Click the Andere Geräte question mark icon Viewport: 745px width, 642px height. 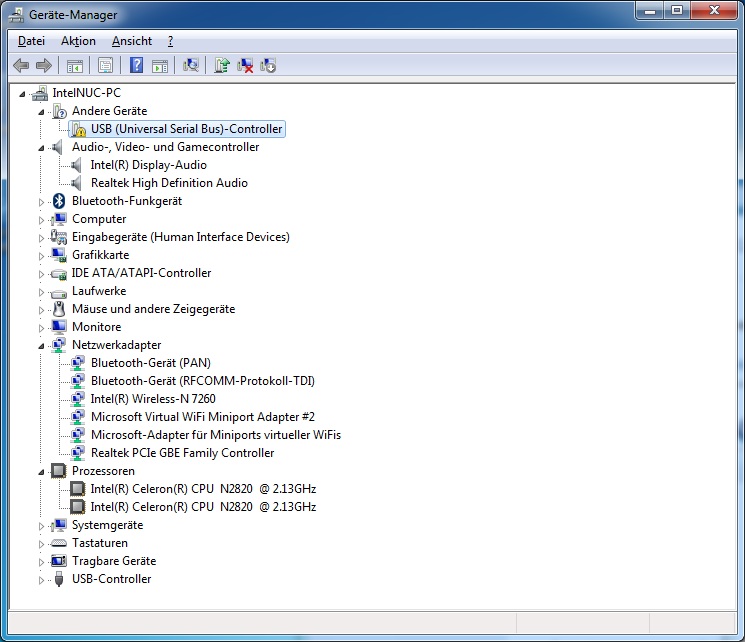click(x=60, y=111)
